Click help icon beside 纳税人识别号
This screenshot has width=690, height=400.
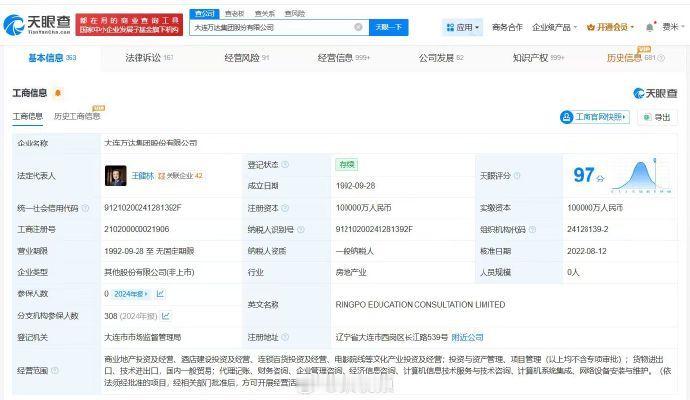(301, 229)
